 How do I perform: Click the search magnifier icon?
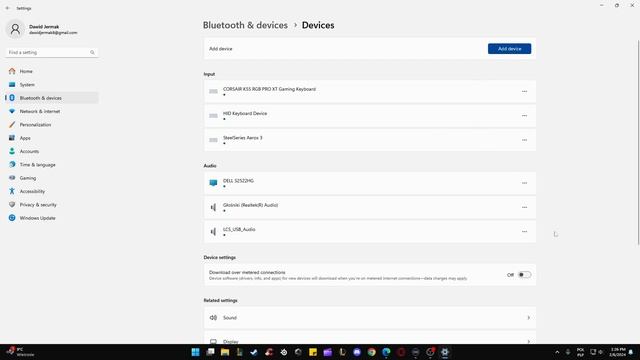(92, 52)
